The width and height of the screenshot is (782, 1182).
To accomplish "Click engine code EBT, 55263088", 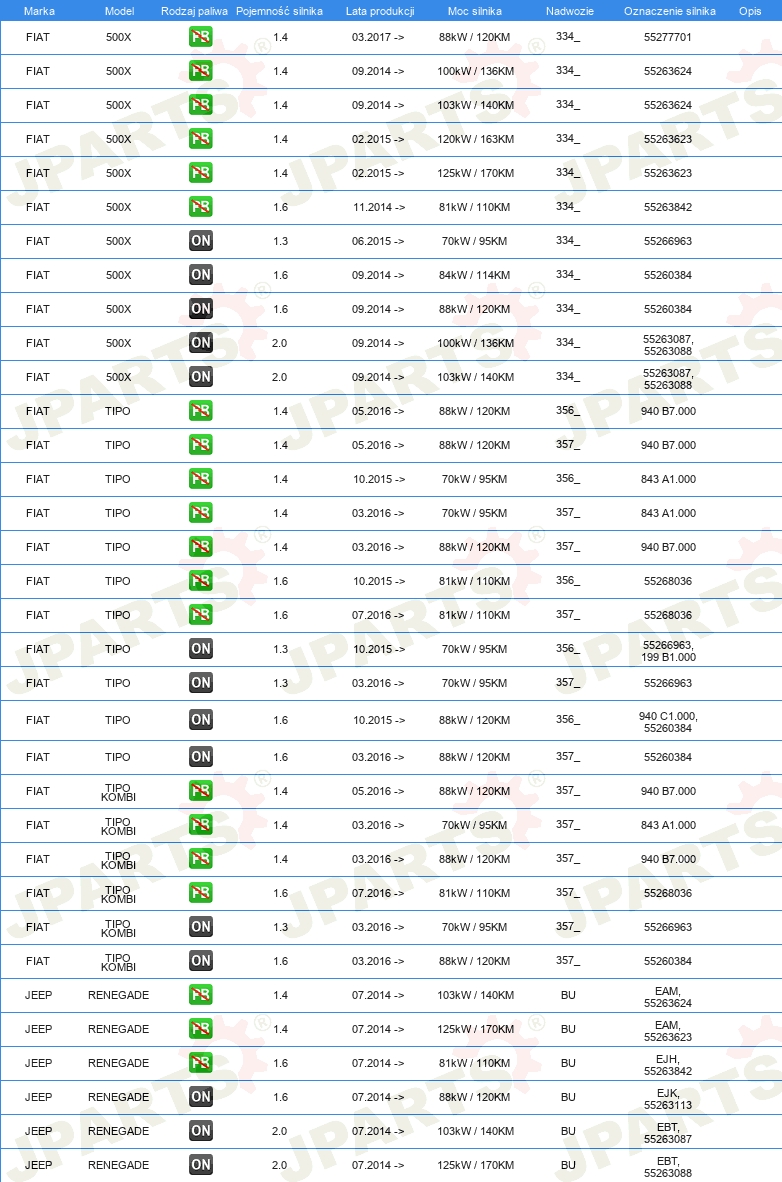I will [667, 1166].
